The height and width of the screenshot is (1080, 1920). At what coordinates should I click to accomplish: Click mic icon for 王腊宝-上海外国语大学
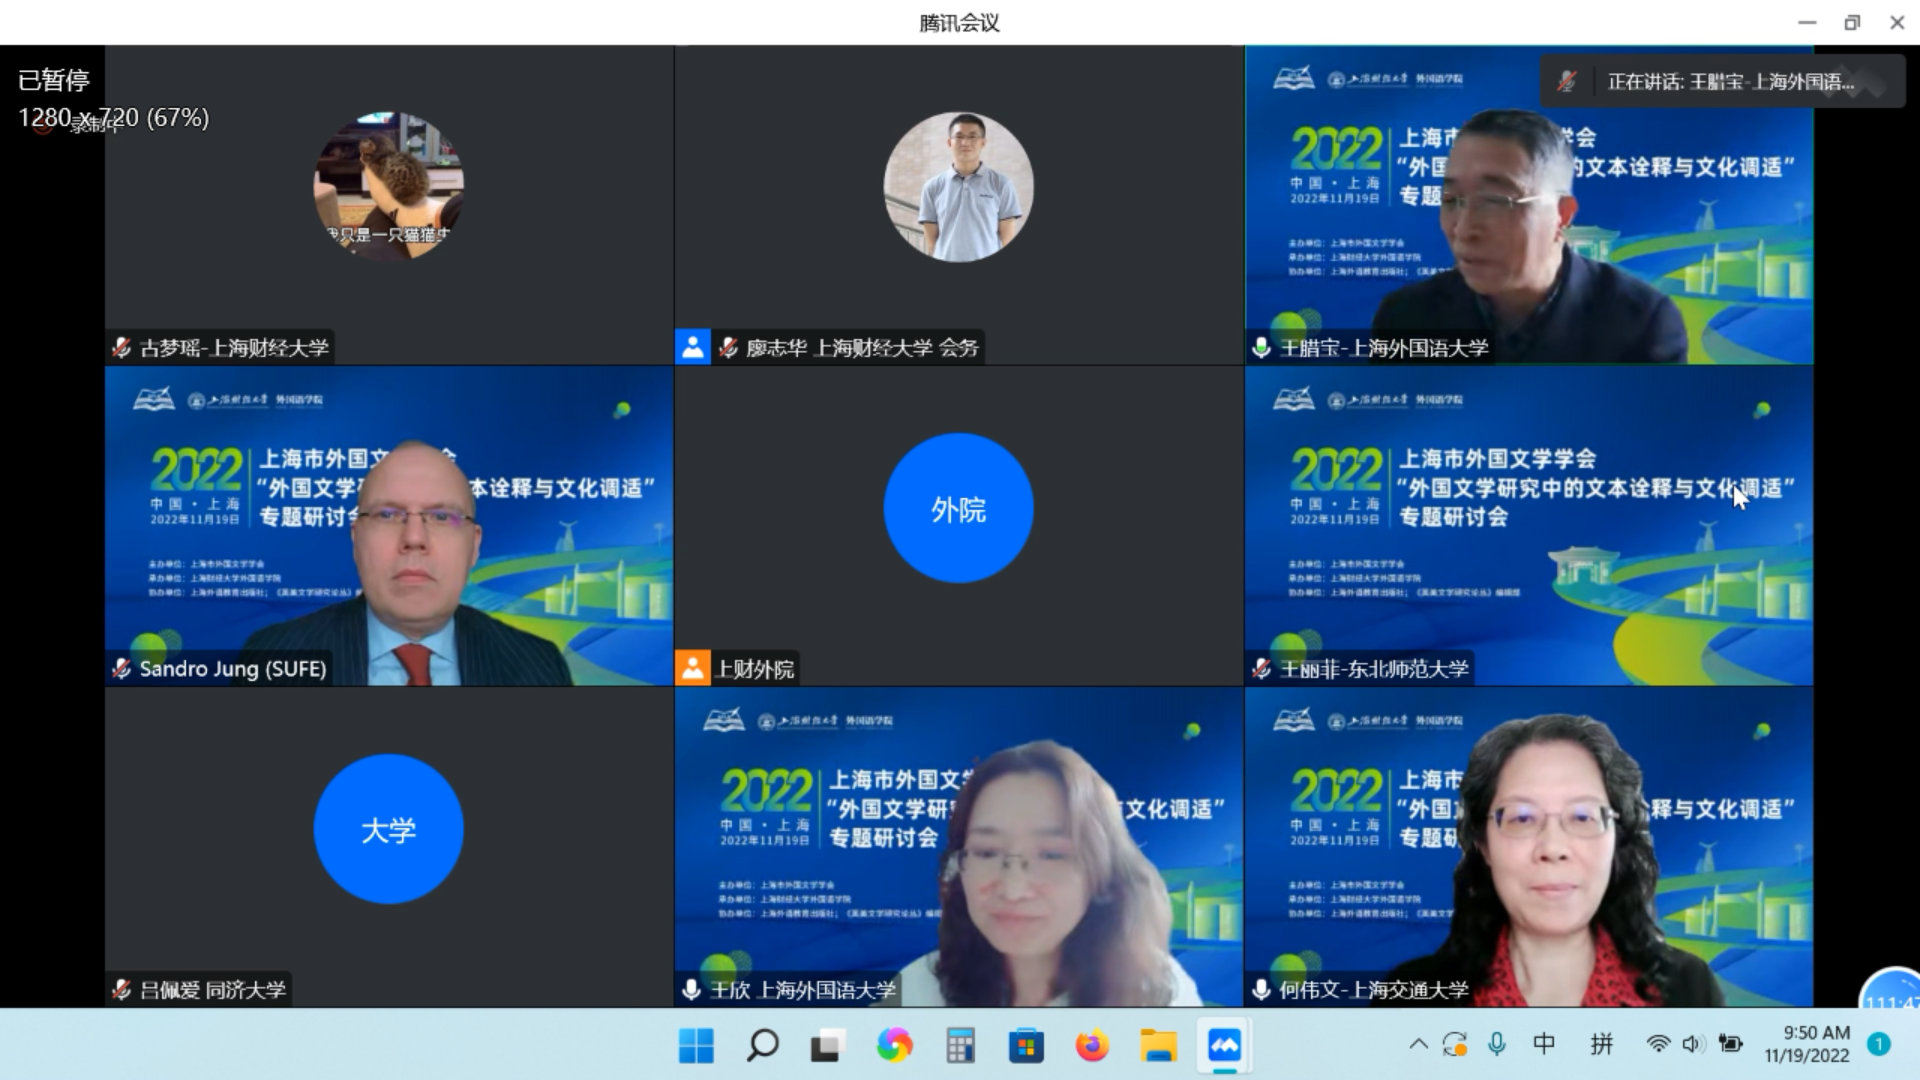click(1262, 348)
